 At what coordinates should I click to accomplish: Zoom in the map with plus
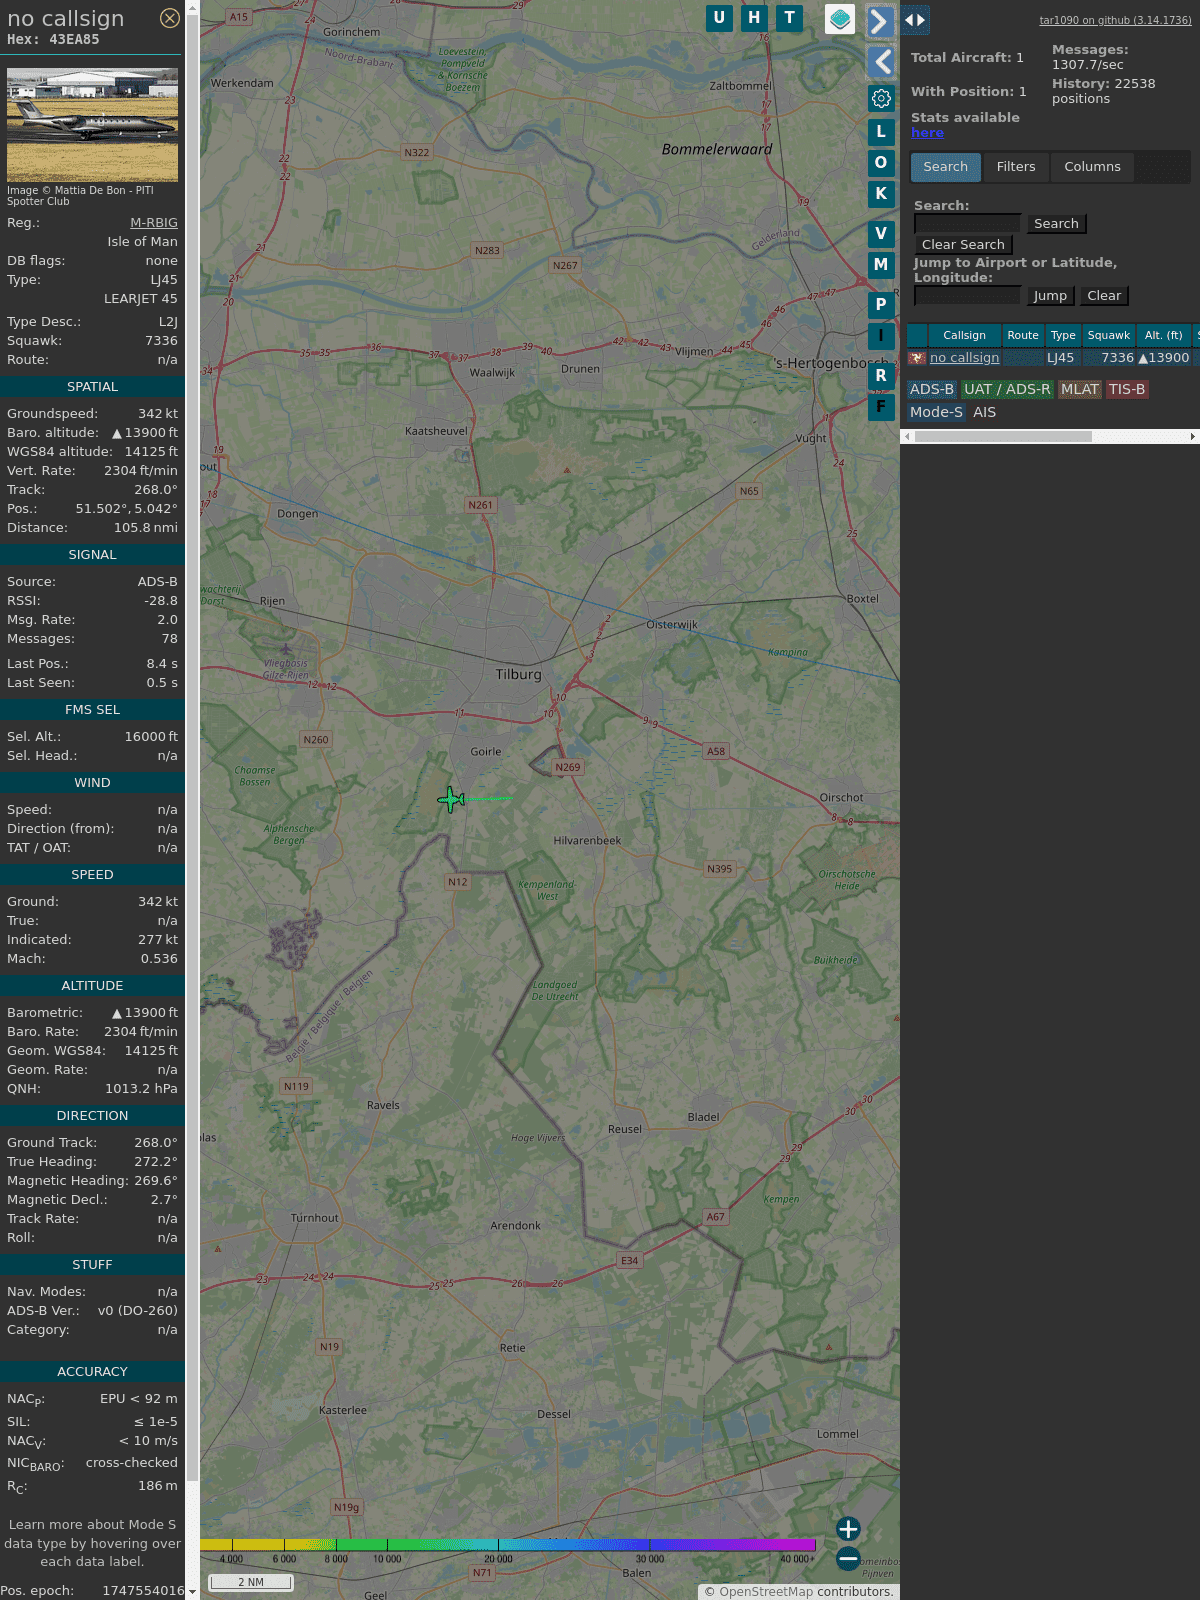coord(848,1528)
